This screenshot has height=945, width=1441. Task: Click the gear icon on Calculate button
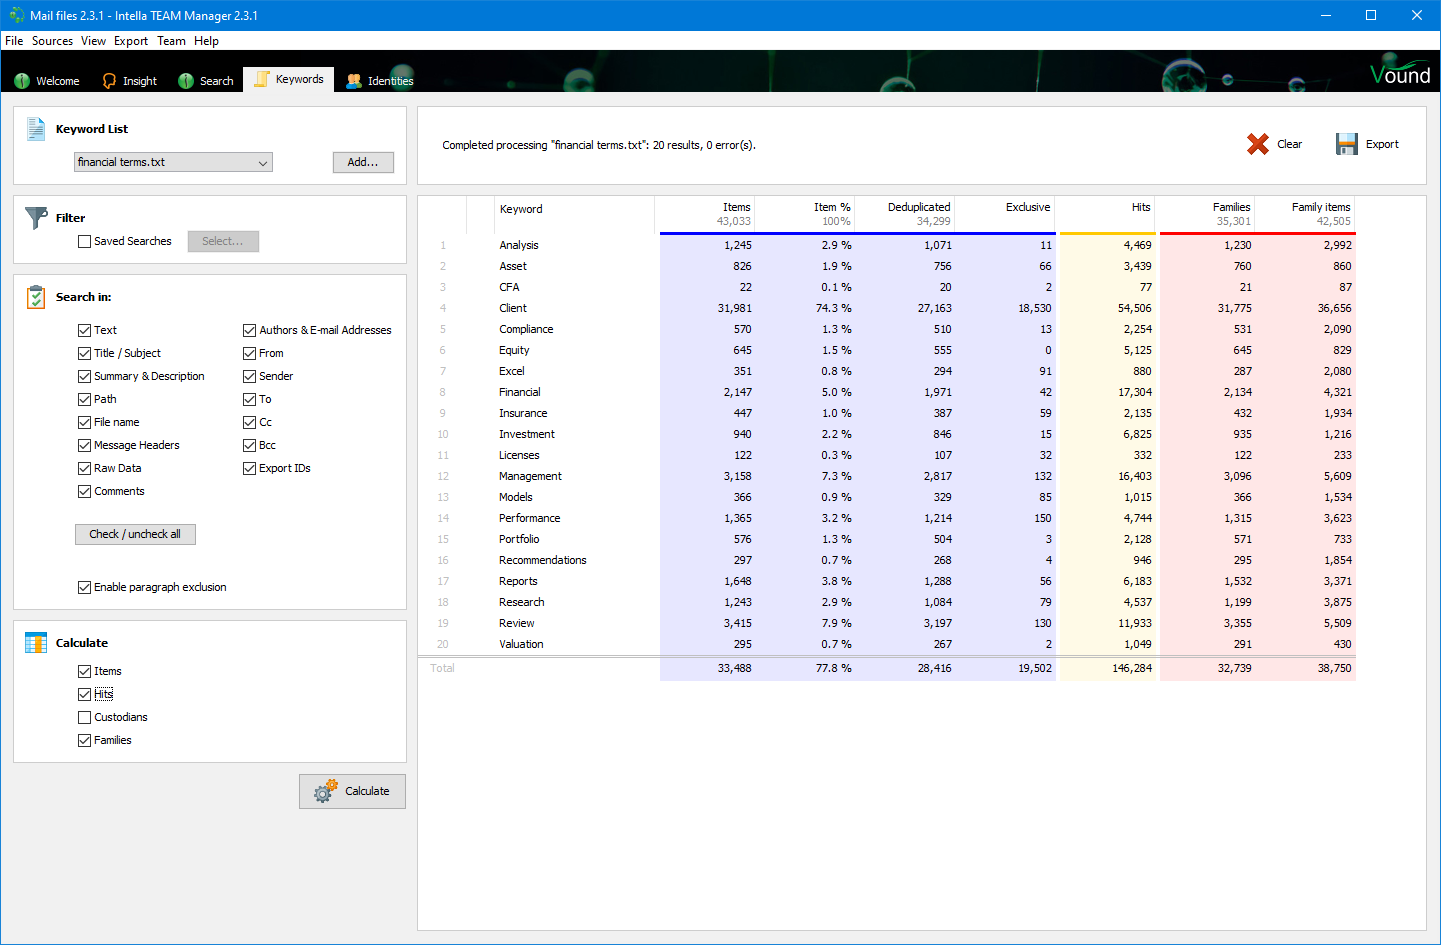[325, 792]
